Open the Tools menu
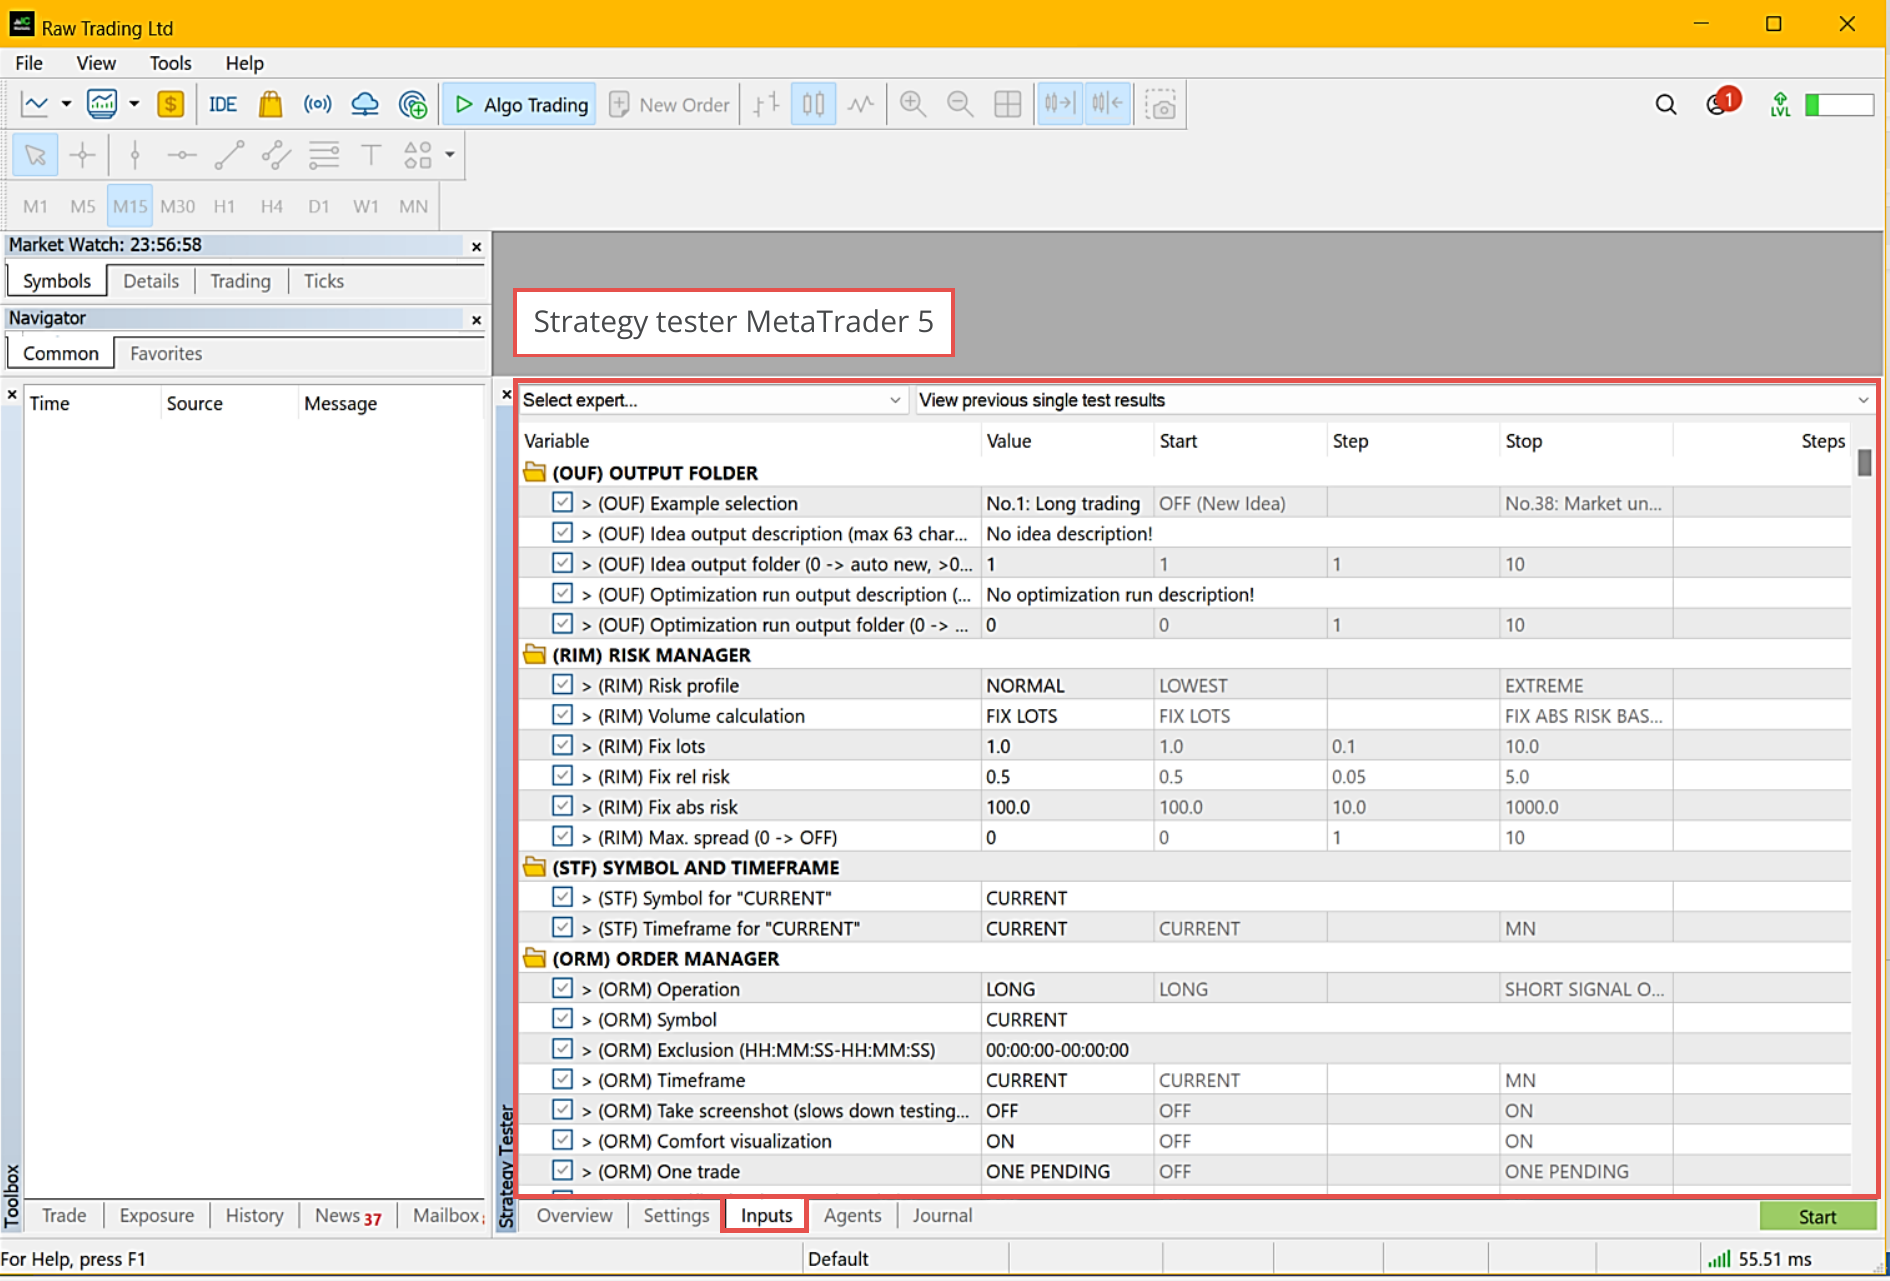 click(x=170, y=63)
